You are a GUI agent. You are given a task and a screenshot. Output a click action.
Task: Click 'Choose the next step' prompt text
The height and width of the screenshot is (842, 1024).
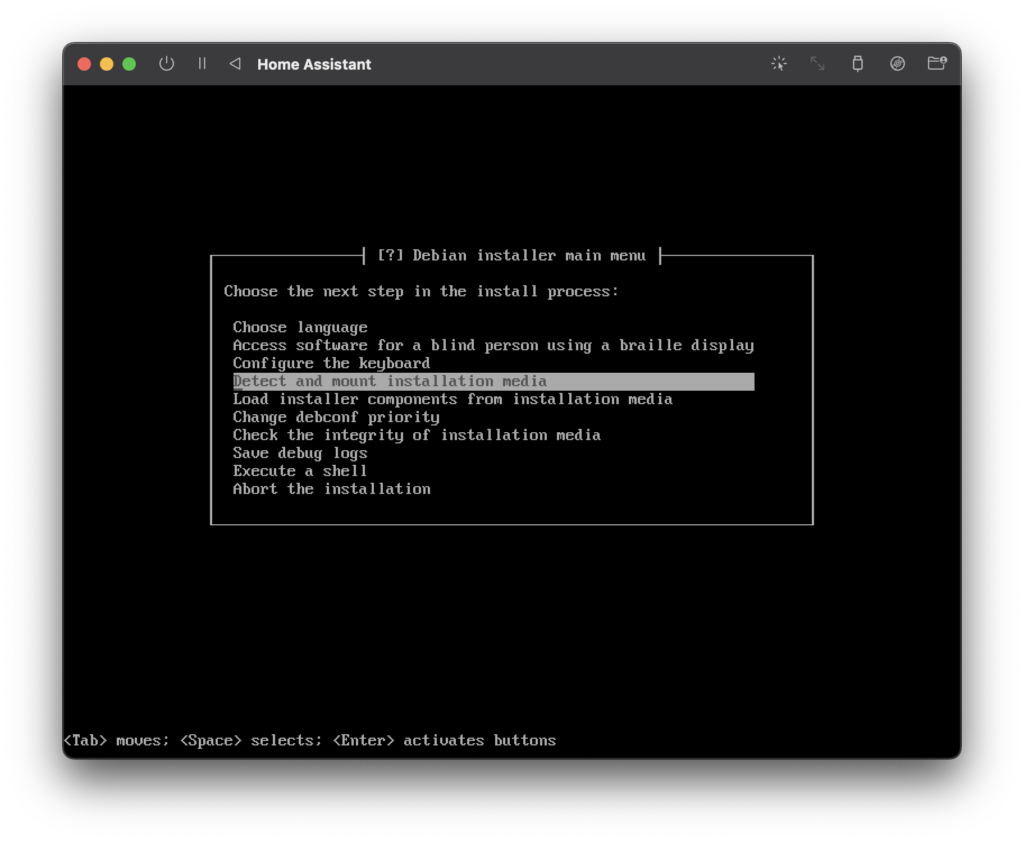[x=421, y=291]
